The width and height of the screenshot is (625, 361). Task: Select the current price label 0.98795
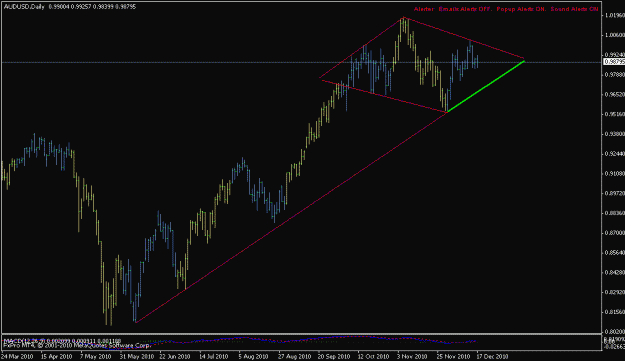click(x=614, y=62)
